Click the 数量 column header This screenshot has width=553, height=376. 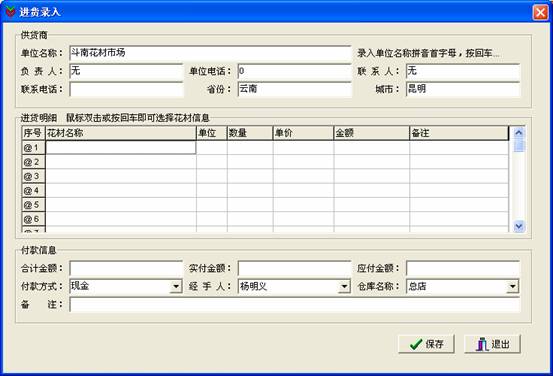250,133
